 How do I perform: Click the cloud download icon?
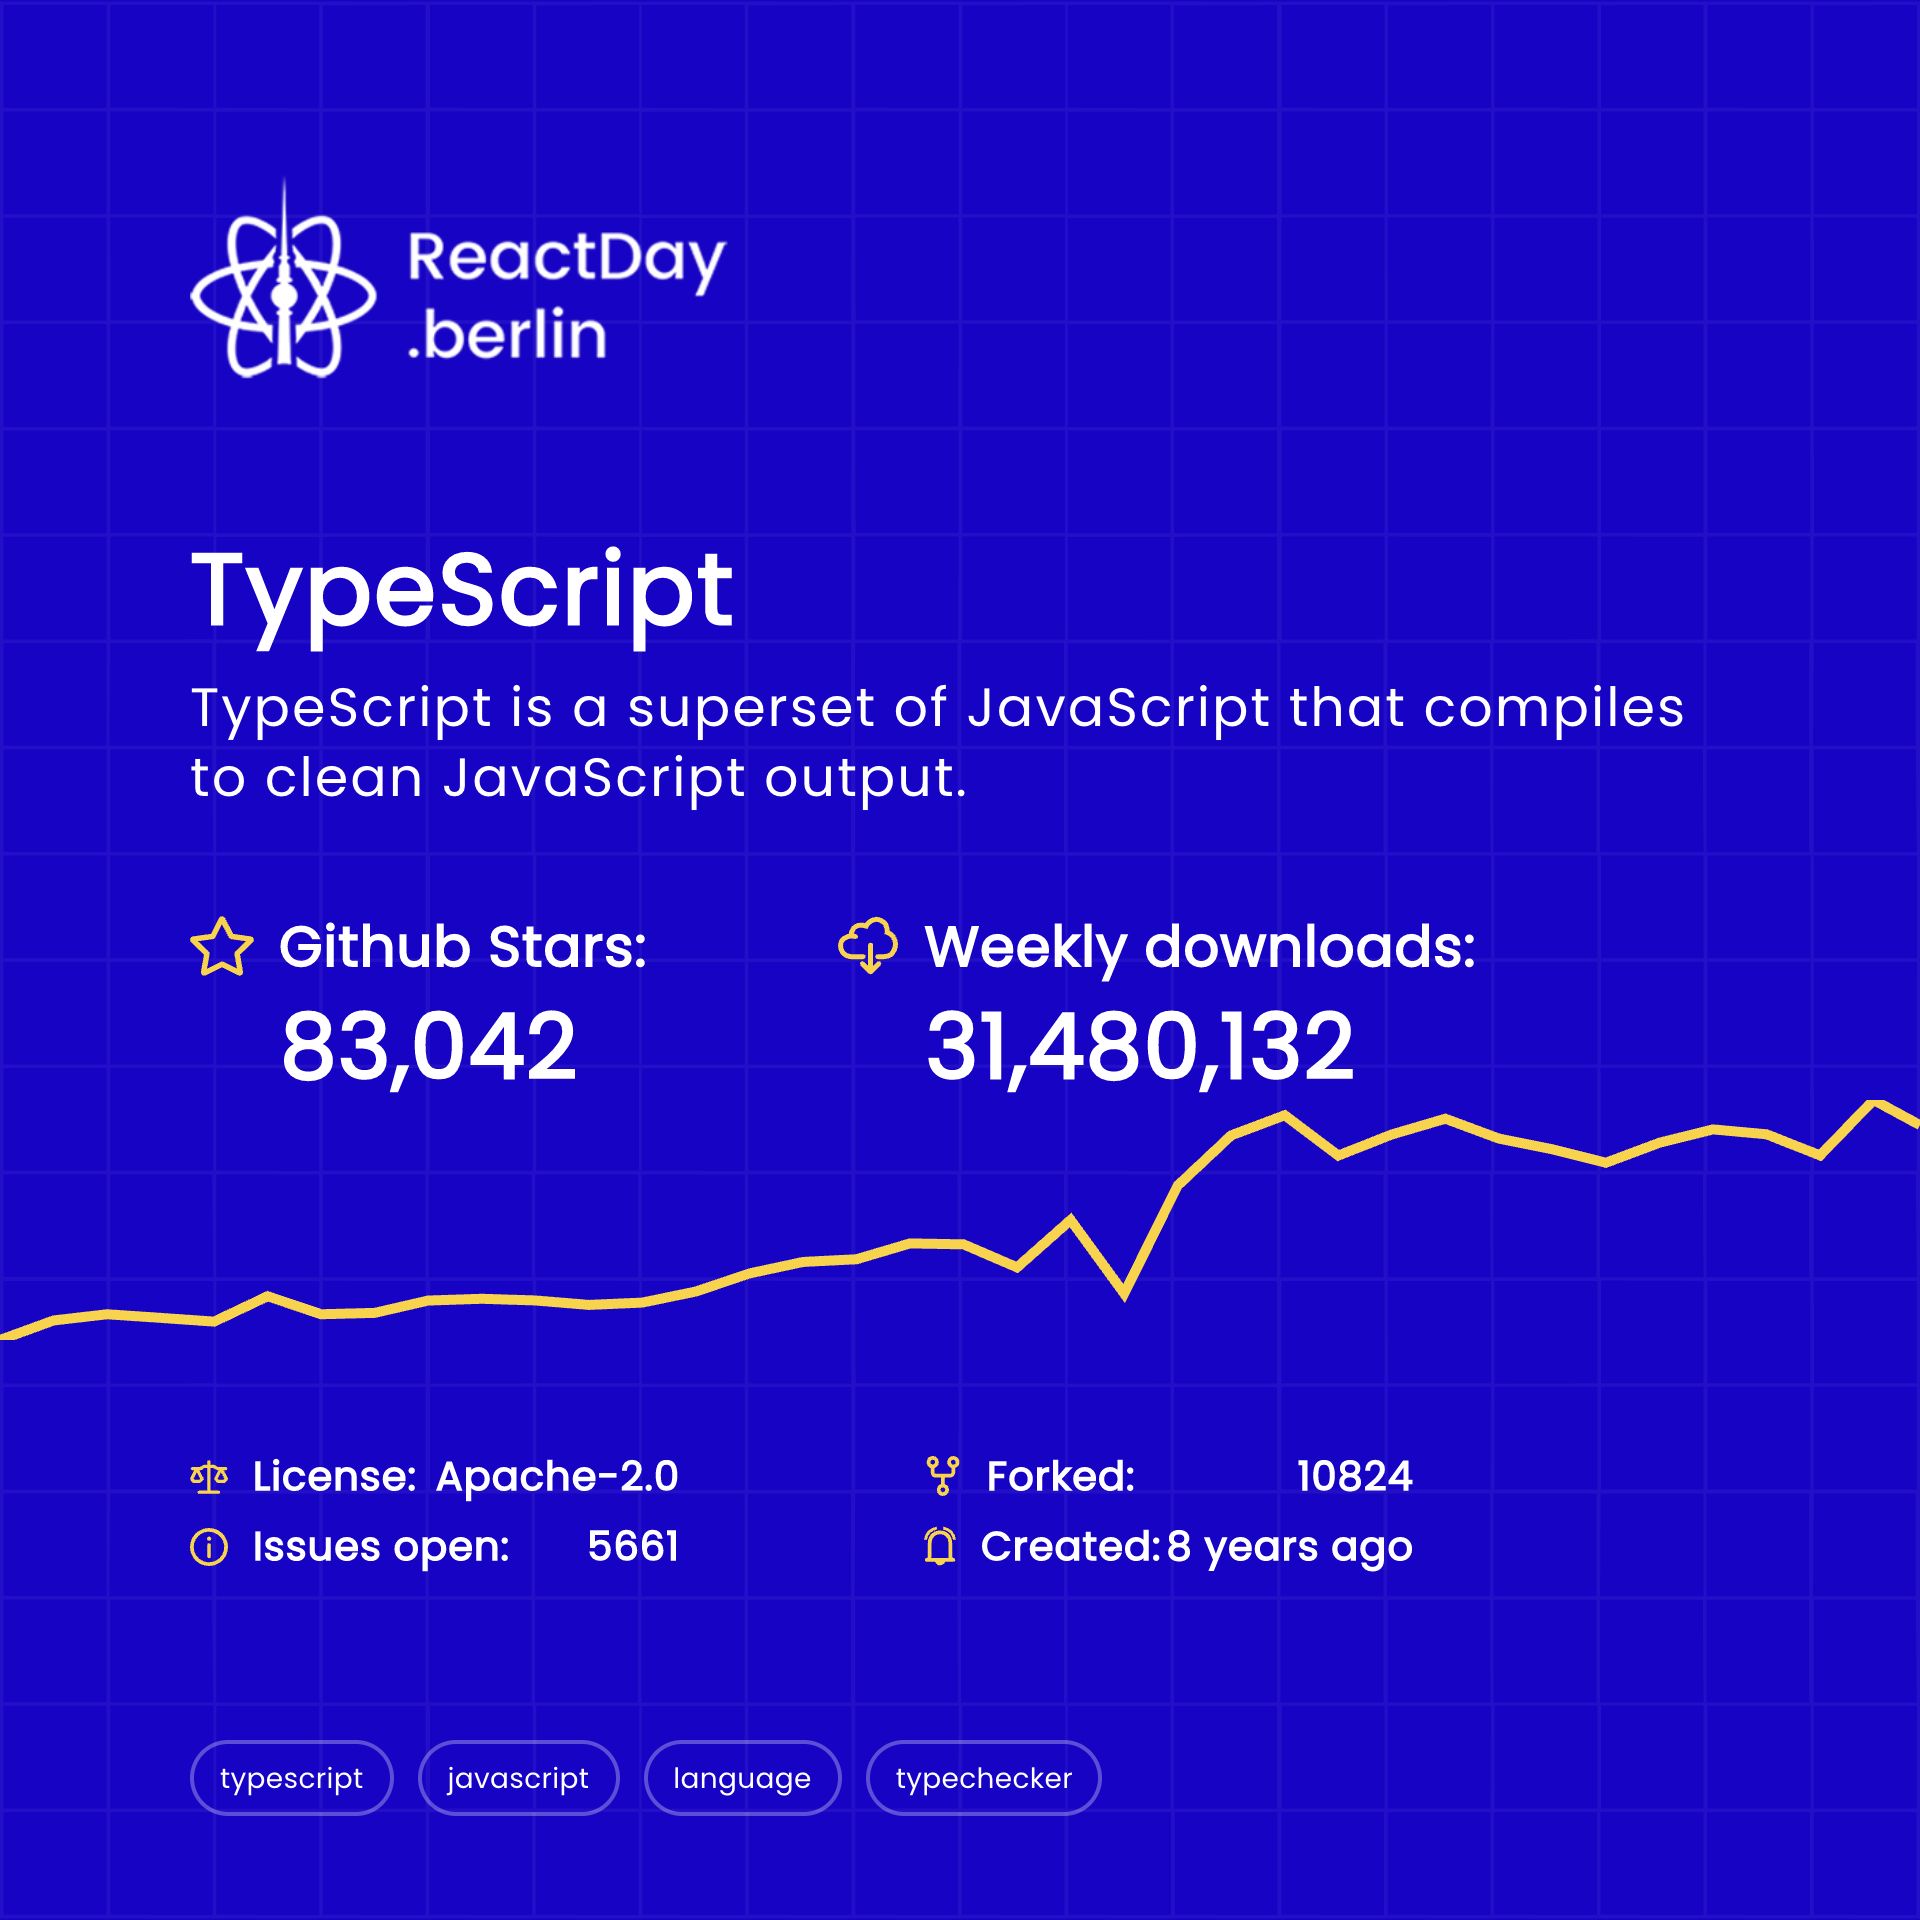[x=867, y=945]
